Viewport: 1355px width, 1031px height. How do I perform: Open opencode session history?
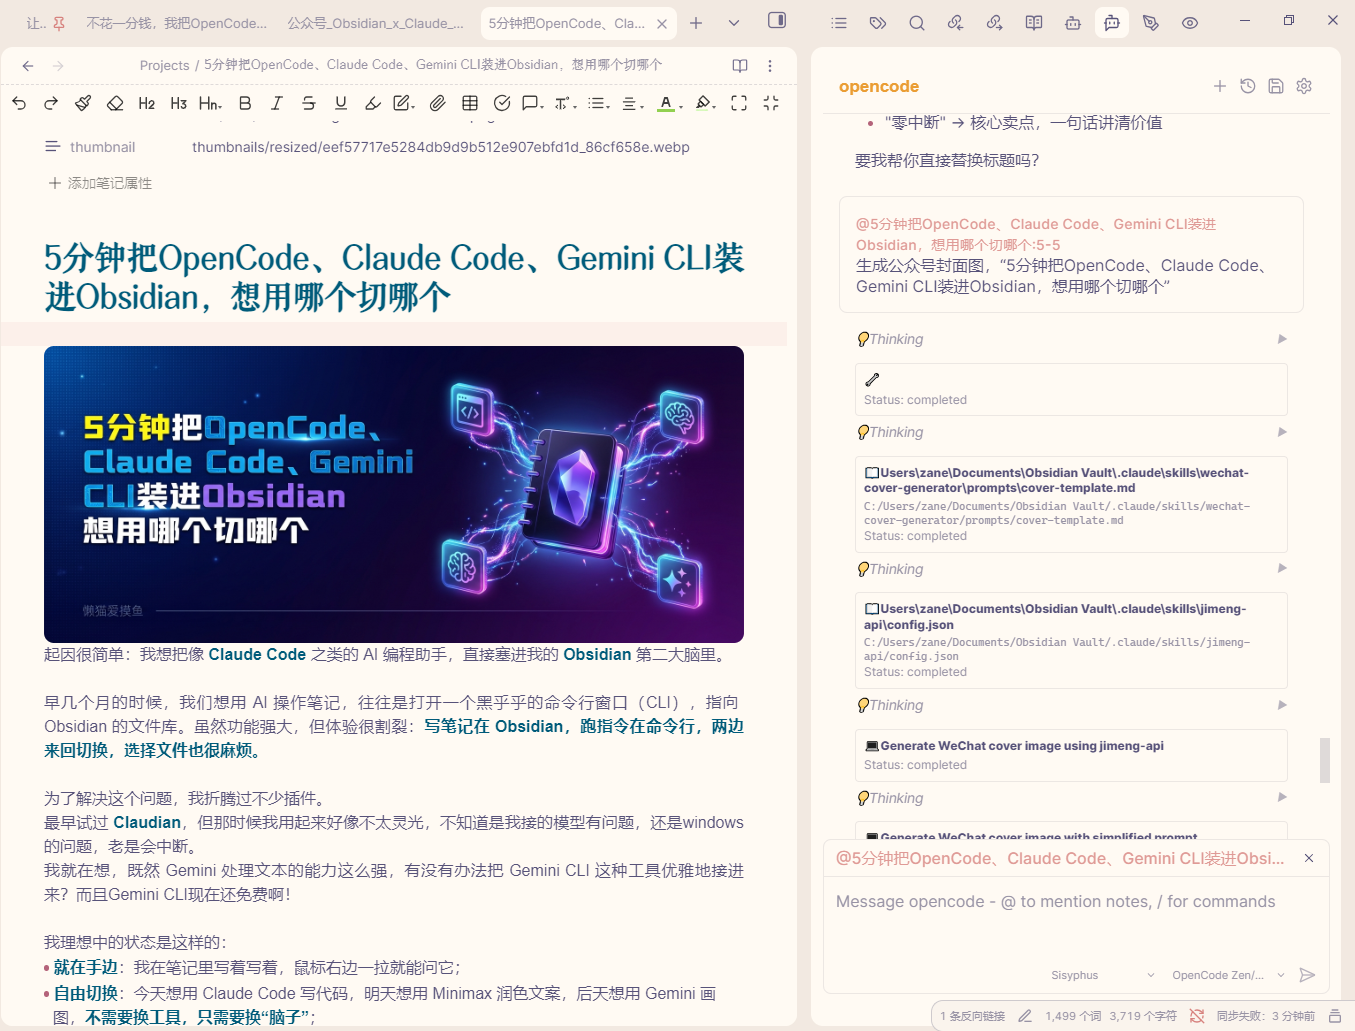coord(1248,86)
